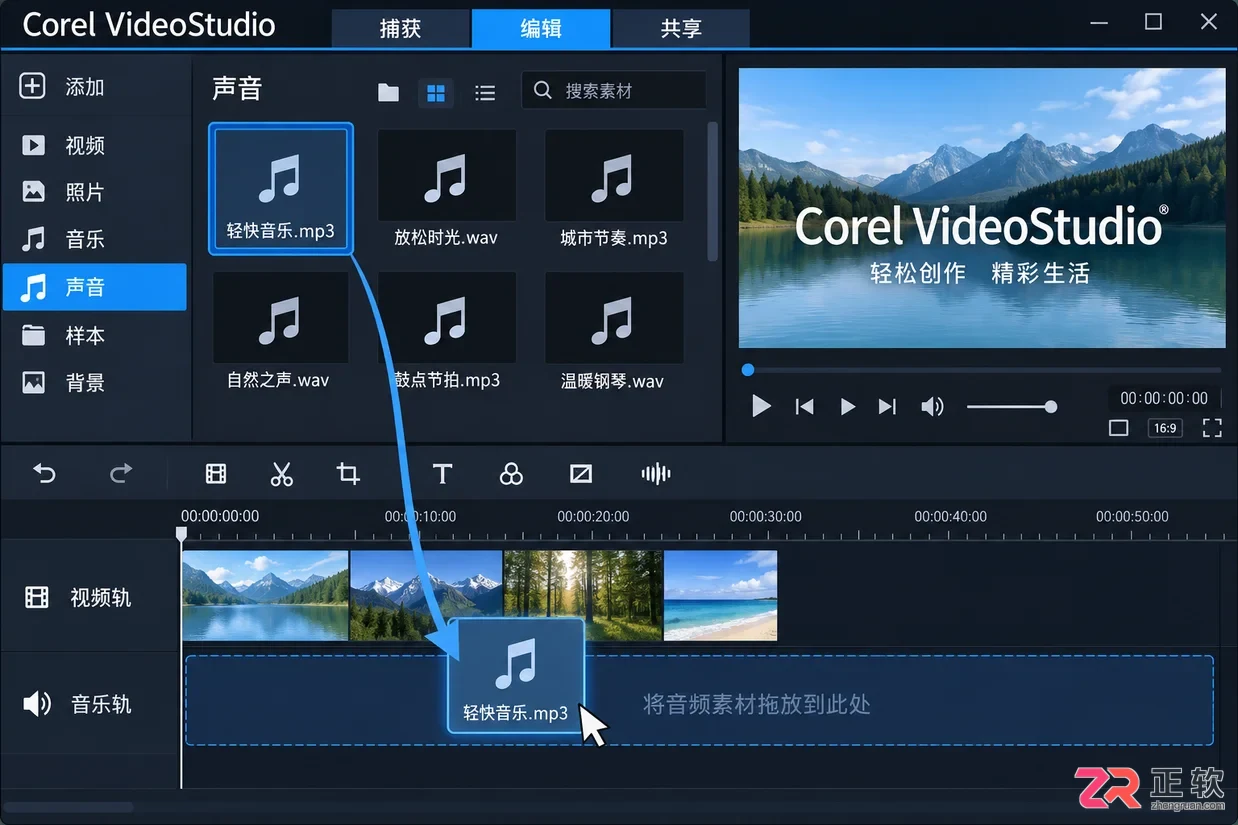Open the 16:9 aspect ratio selector
This screenshot has height=825, width=1238.
tap(1165, 428)
